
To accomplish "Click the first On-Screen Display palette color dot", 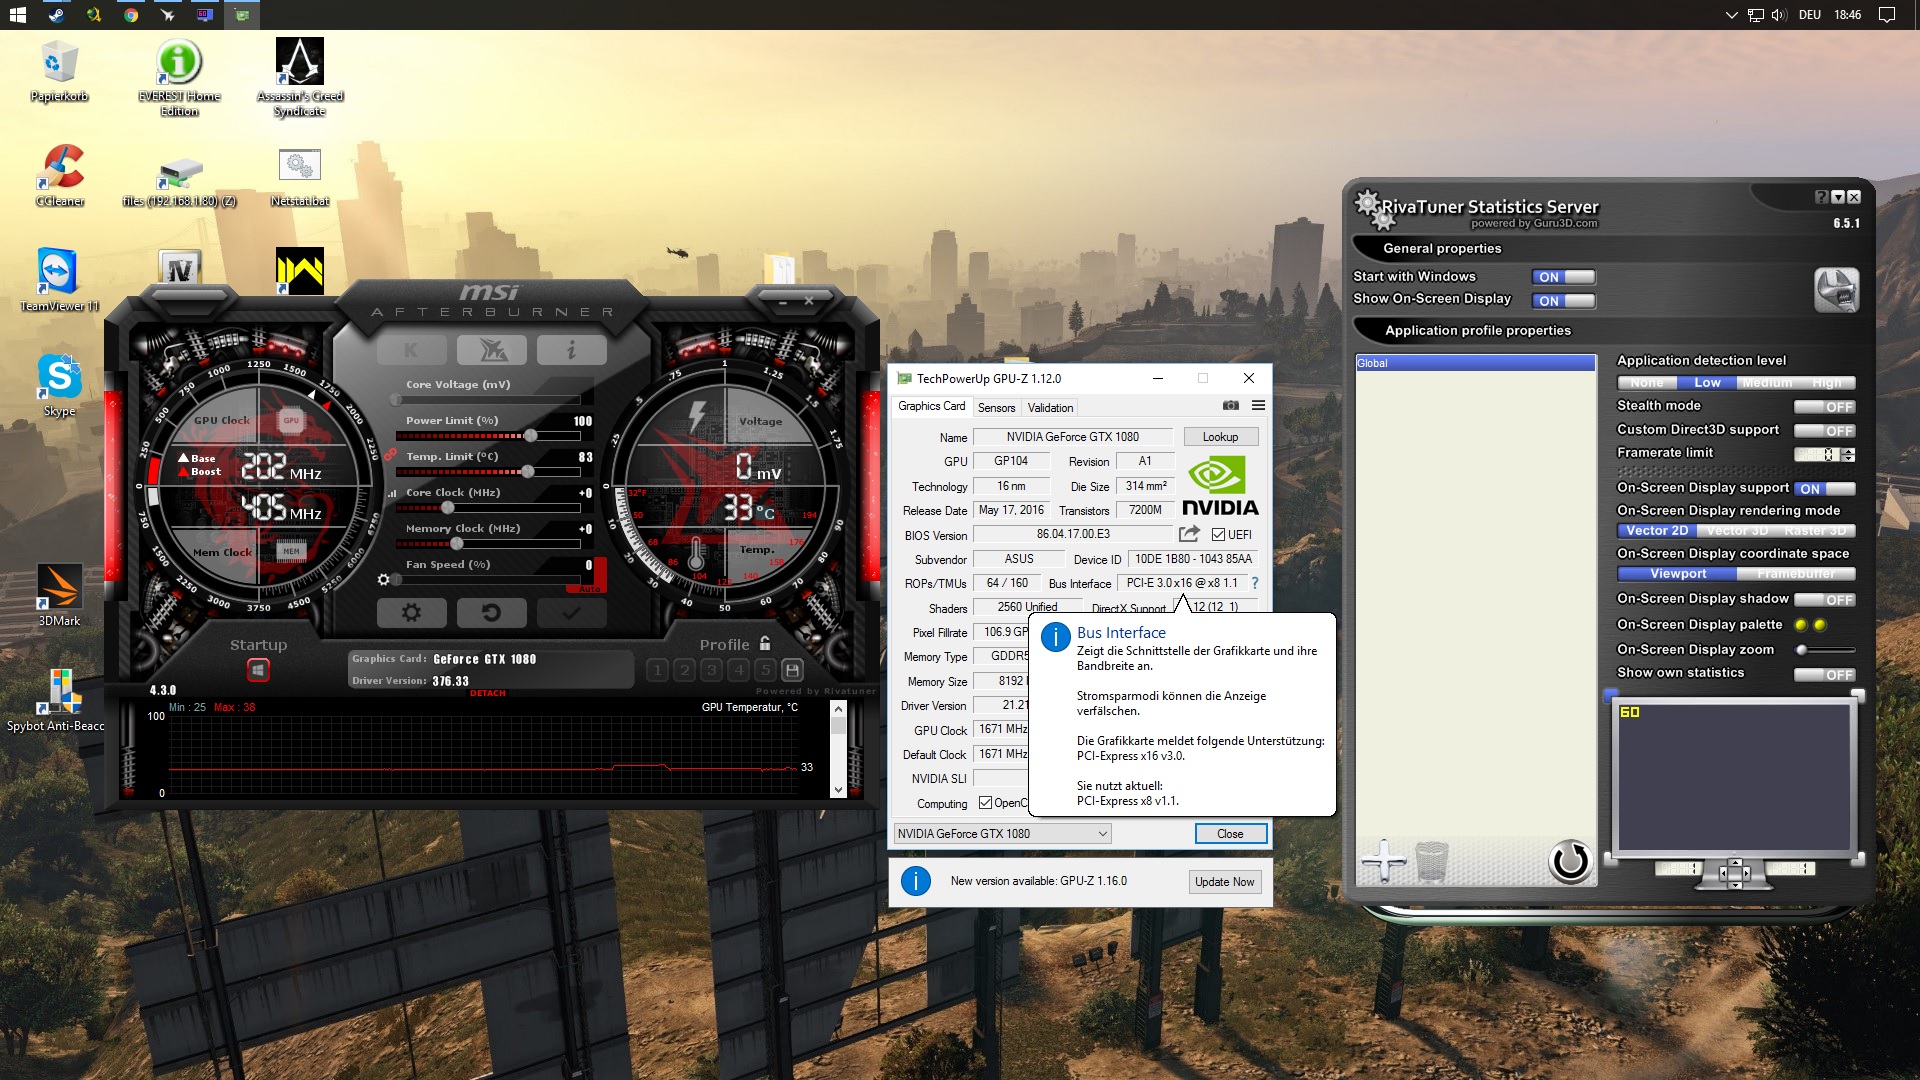I will point(1801,625).
